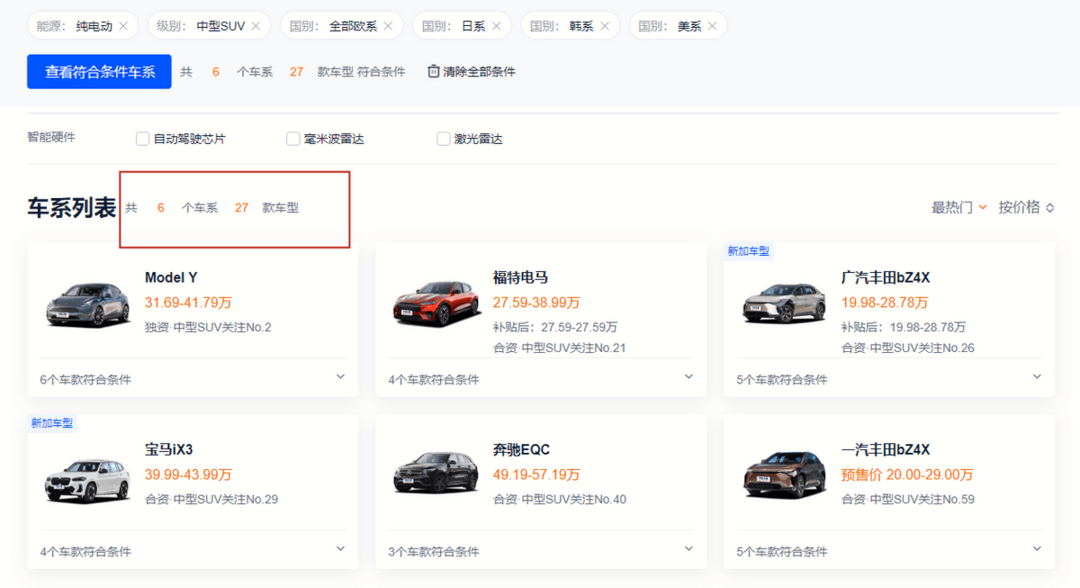Image resolution: width=1080 pixels, height=588 pixels.
Task: Remove the 美系 filter tag
Action: pyautogui.click(x=712, y=26)
